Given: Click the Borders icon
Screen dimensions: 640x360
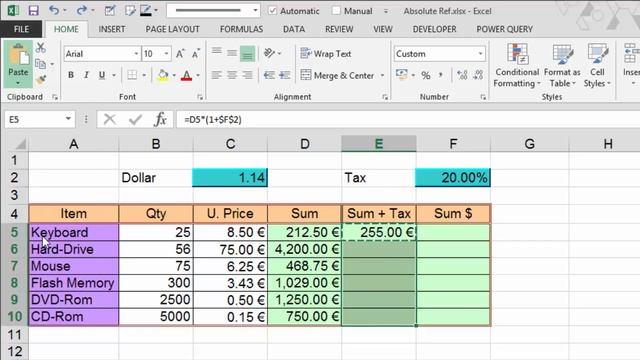Looking at the screenshot, I should [132, 75].
